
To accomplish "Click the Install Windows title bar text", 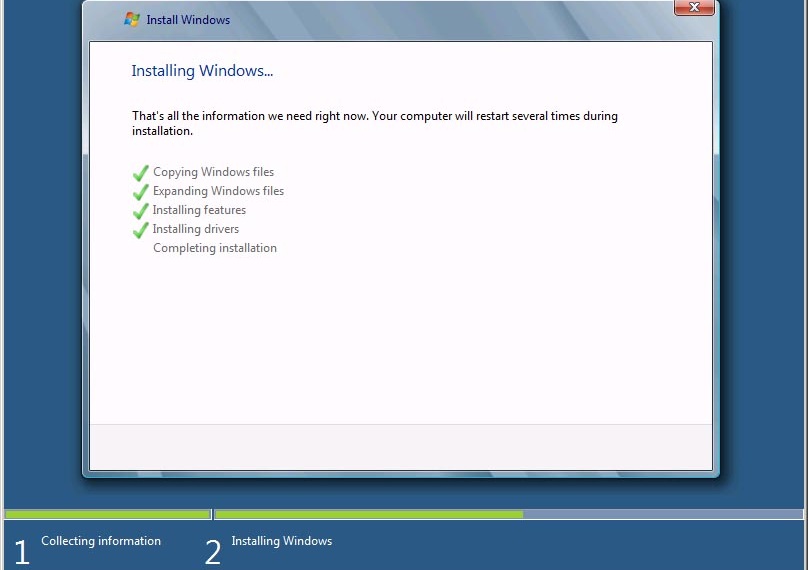I will click(188, 20).
